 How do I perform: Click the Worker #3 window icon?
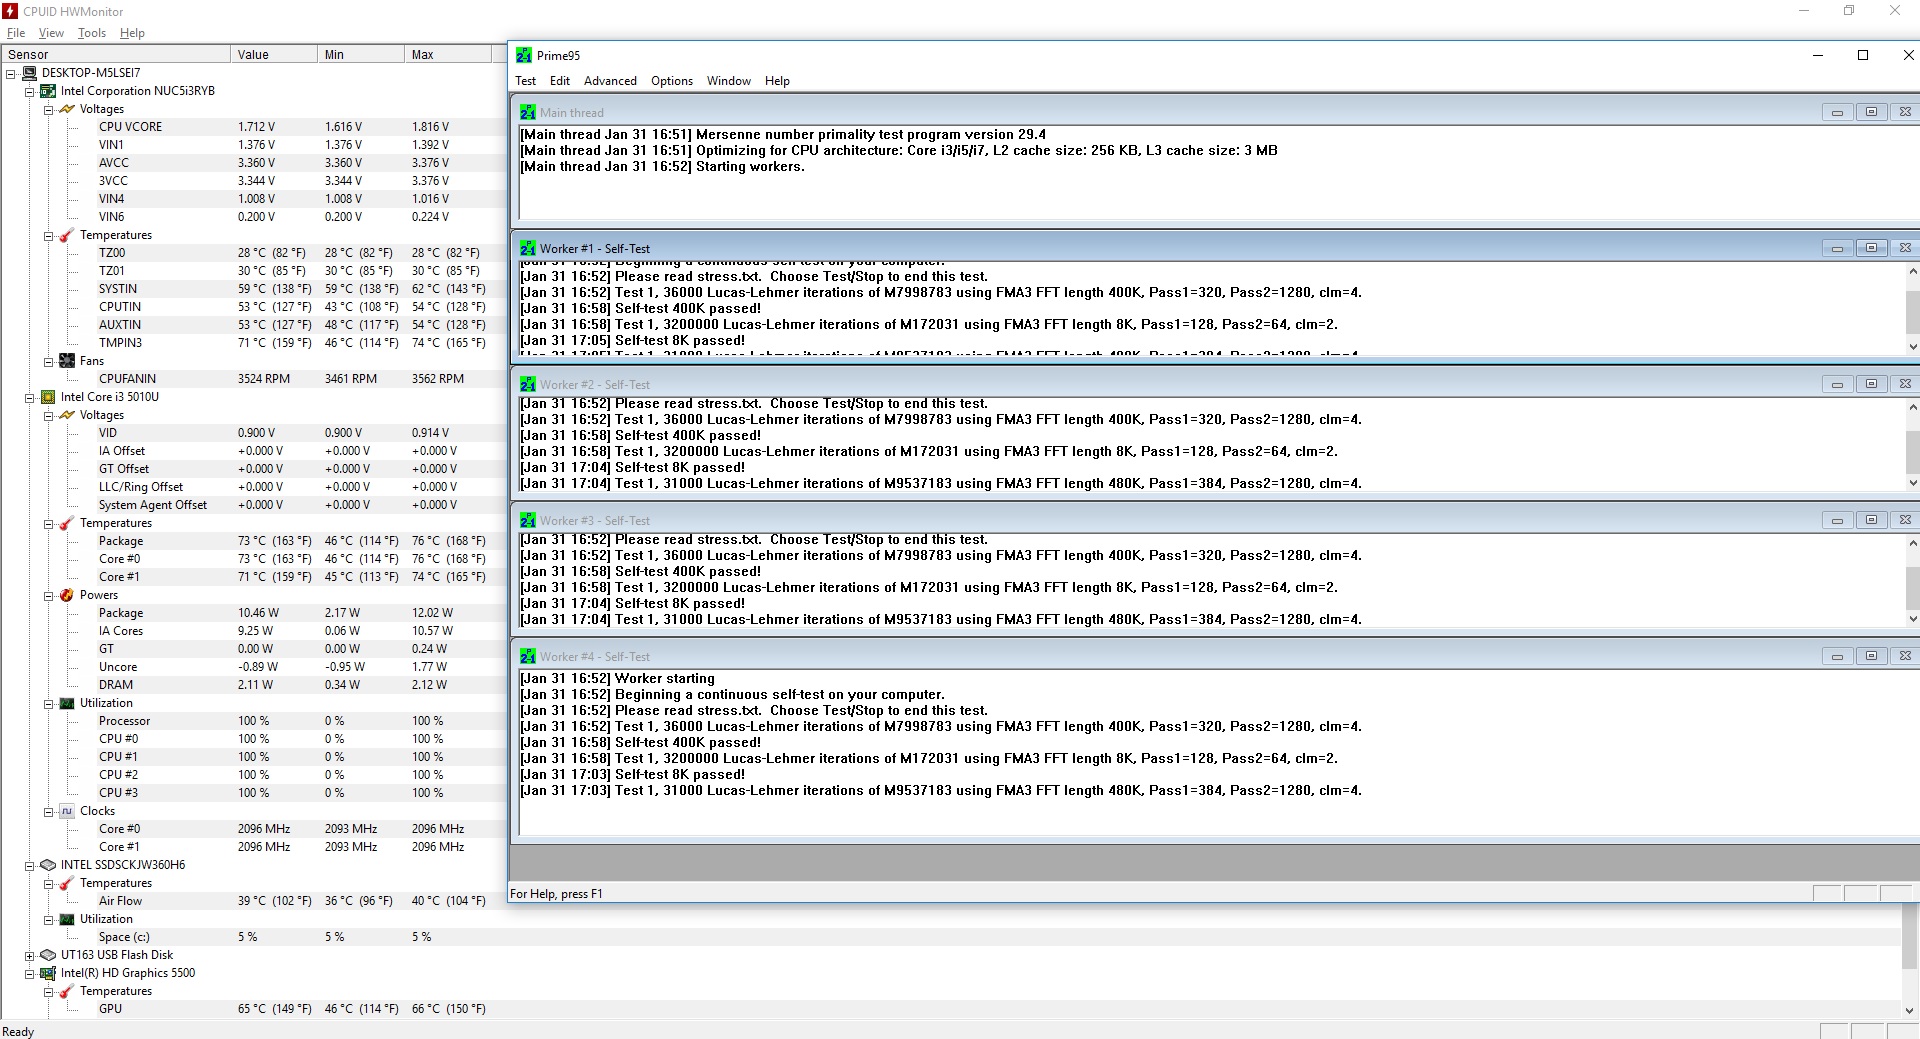coord(527,520)
